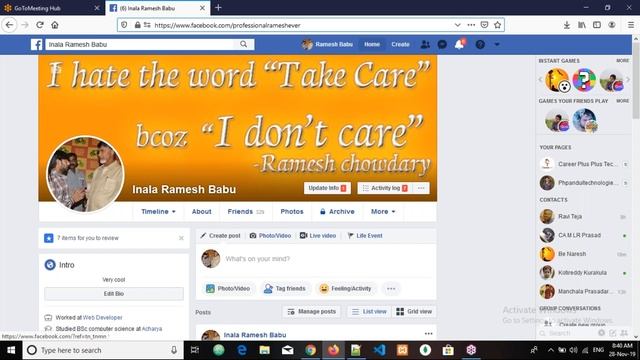Screen dimensions: 640x360
Task: Open File Explorer from taskbar
Action: (x=264, y=350)
